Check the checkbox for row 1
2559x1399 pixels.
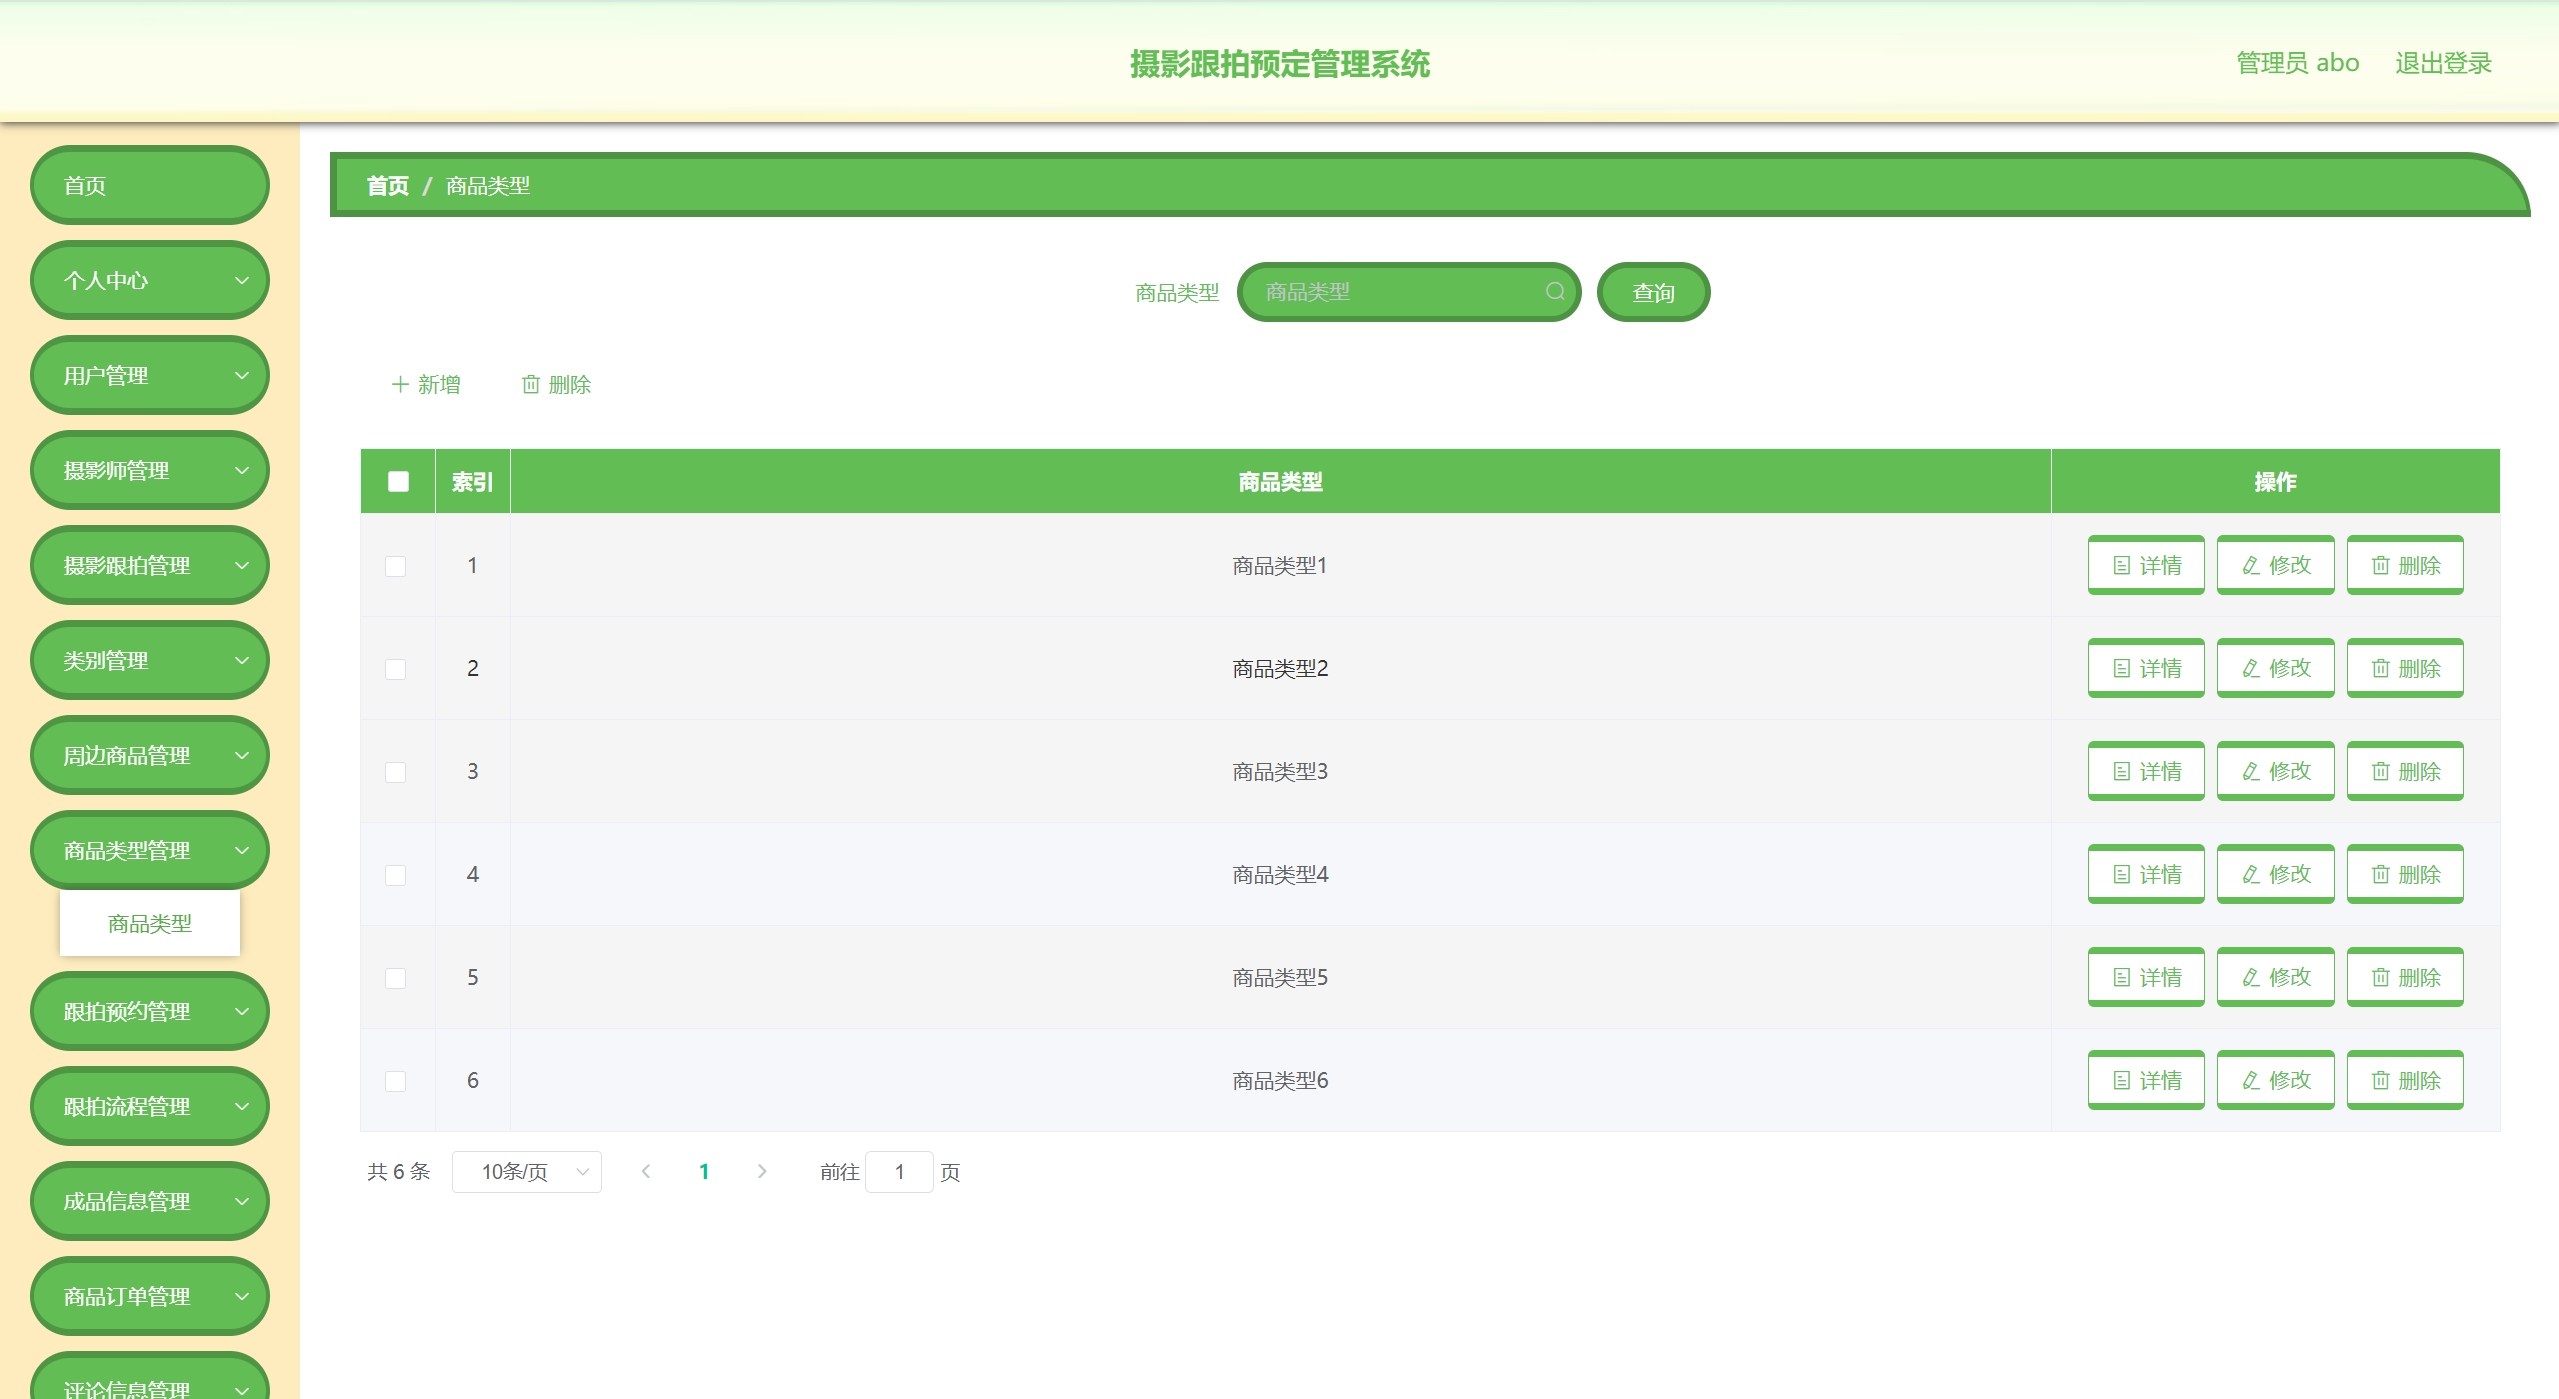[396, 566]
